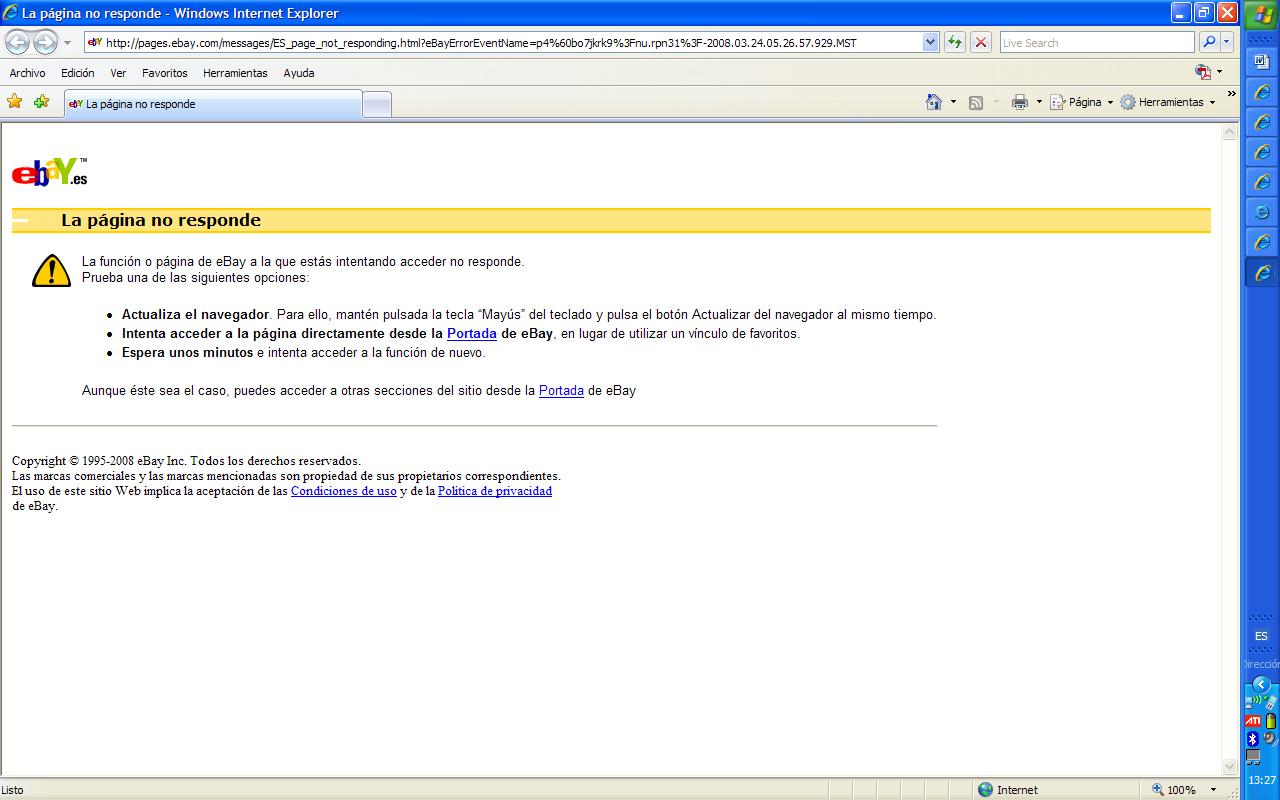The height and width of the screenshot is (800, 1280).
Task: Follow the Portada link after 'sitio desde la'
Action: click(x=561, y=390)
